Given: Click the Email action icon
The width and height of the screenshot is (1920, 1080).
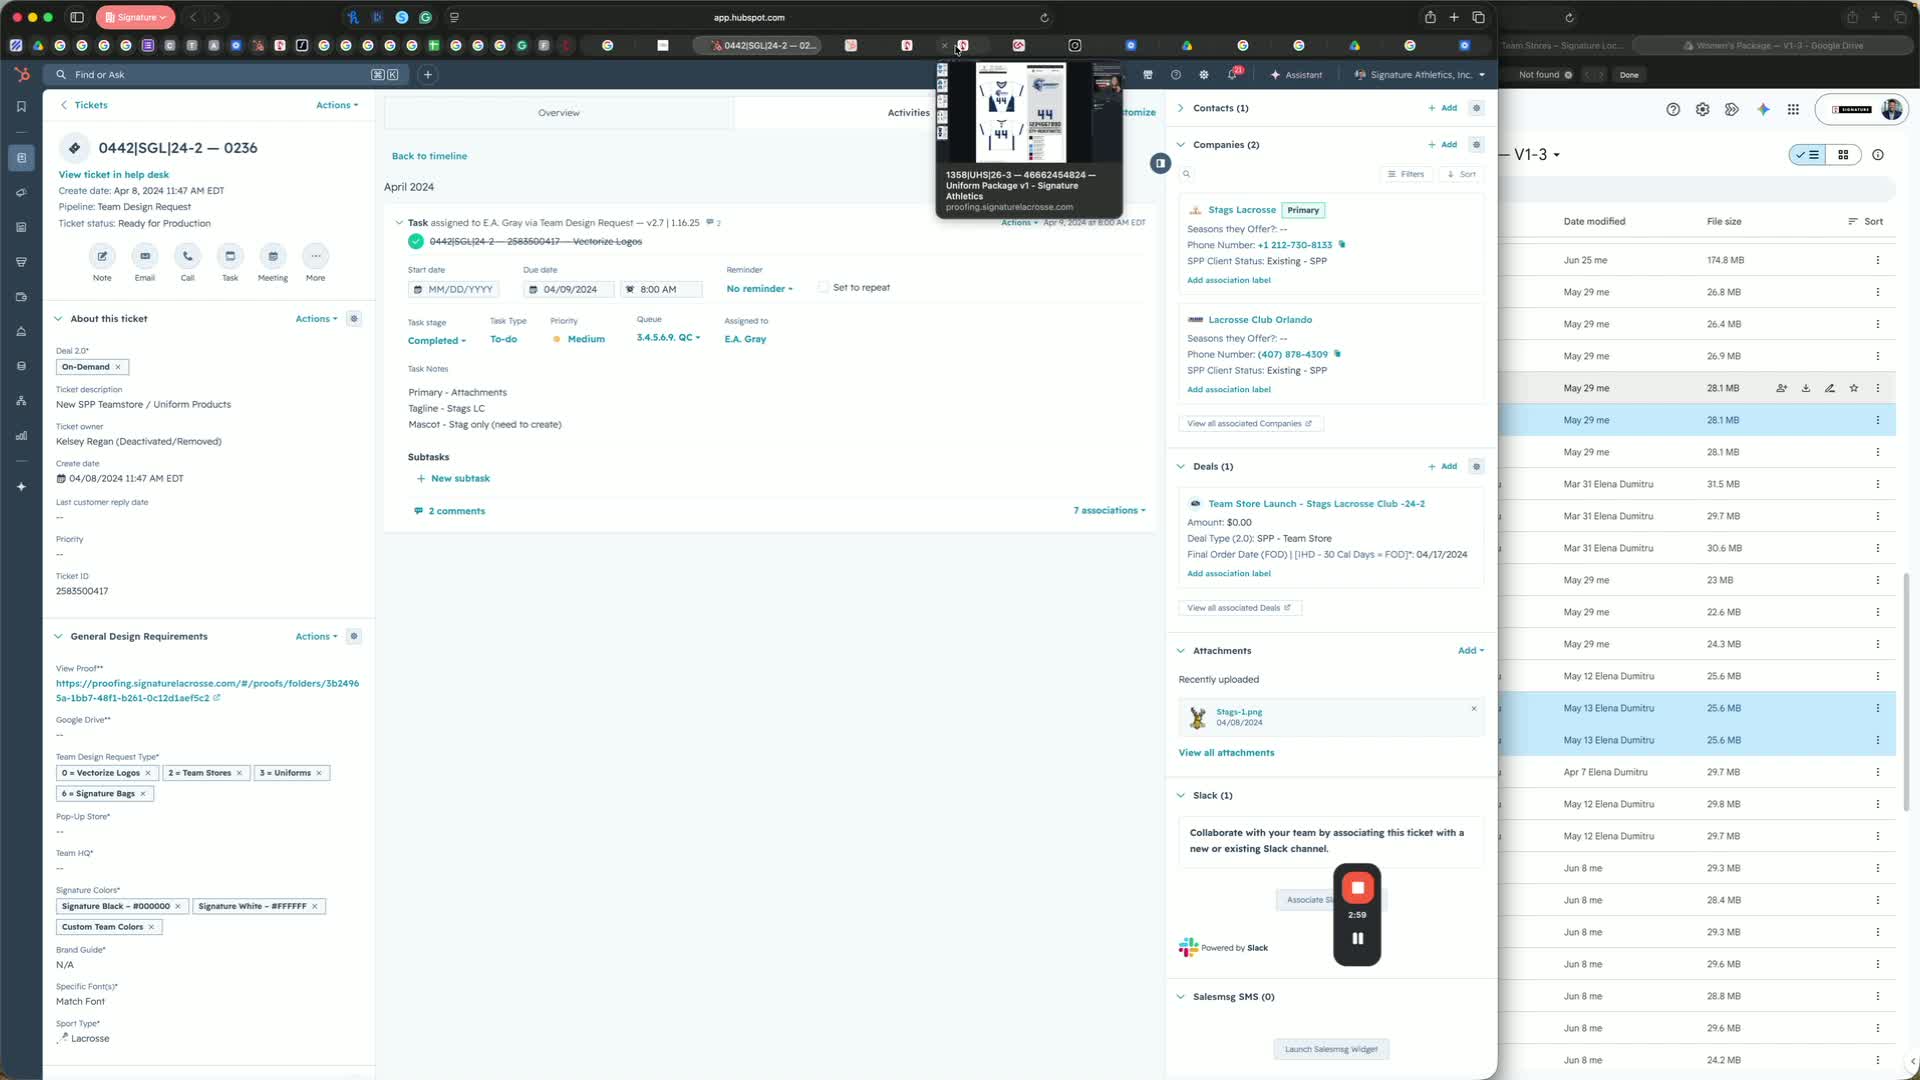Looking at the screenshot, I should (x=145, y=256).
